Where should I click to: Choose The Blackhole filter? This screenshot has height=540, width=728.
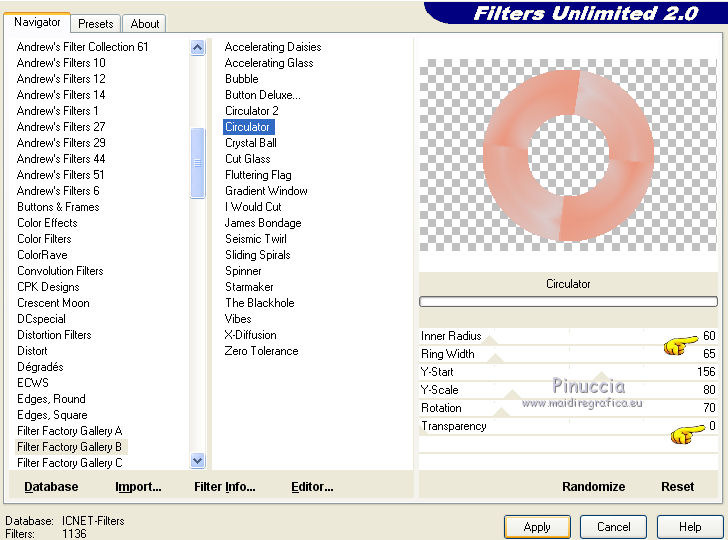point(260,303)
